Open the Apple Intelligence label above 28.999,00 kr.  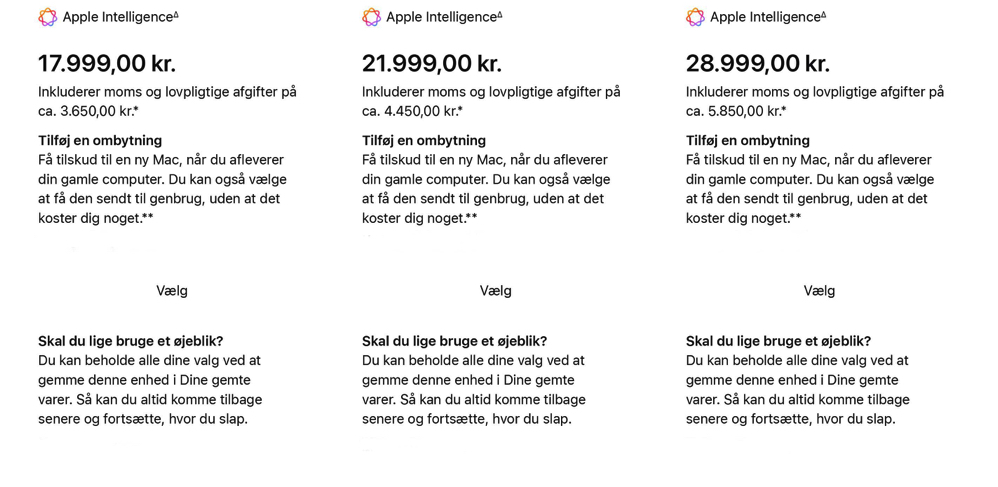pyautogui.click(x=766, y=17)
